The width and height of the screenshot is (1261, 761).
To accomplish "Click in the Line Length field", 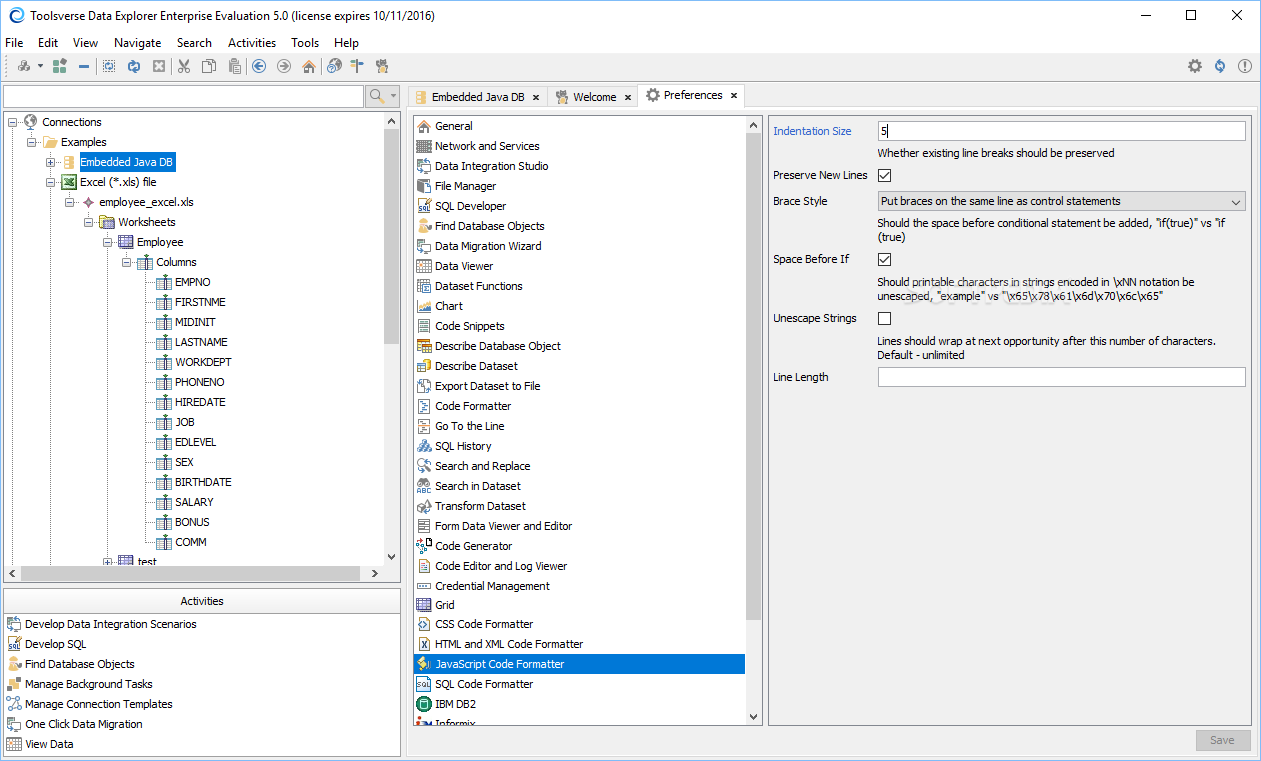I will point(1061,377).
